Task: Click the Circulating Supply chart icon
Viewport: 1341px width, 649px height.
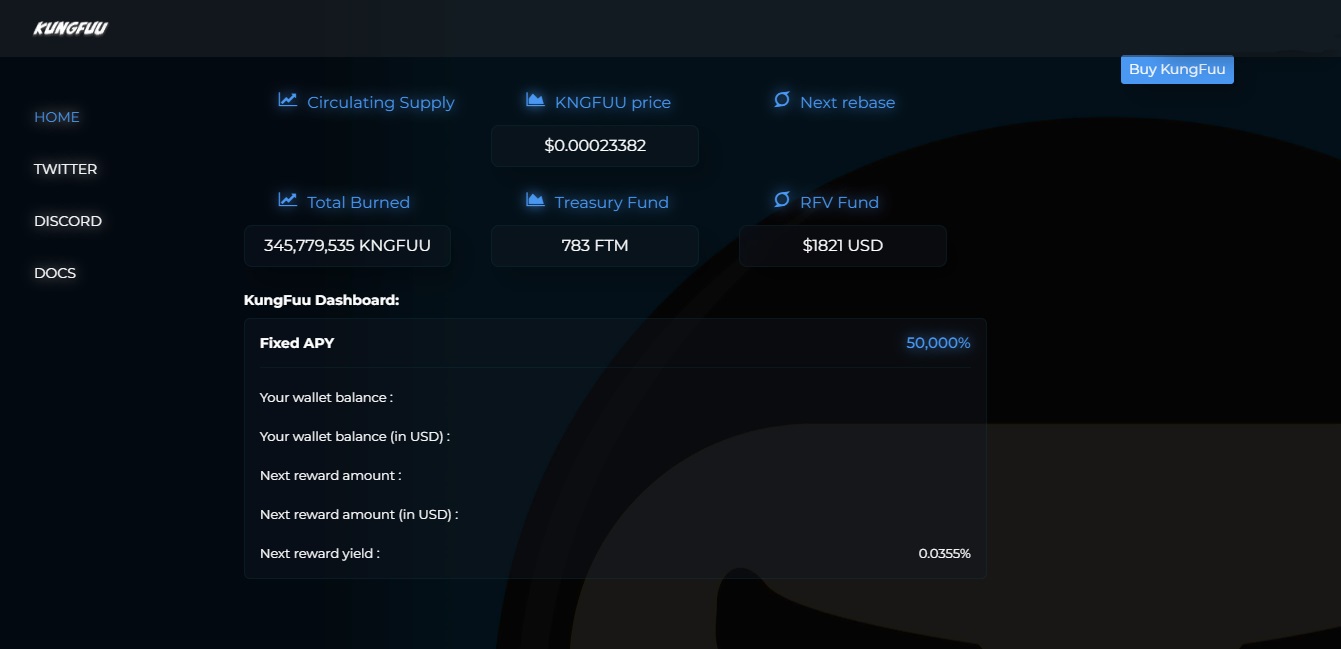Action: (x=288, y=100)
